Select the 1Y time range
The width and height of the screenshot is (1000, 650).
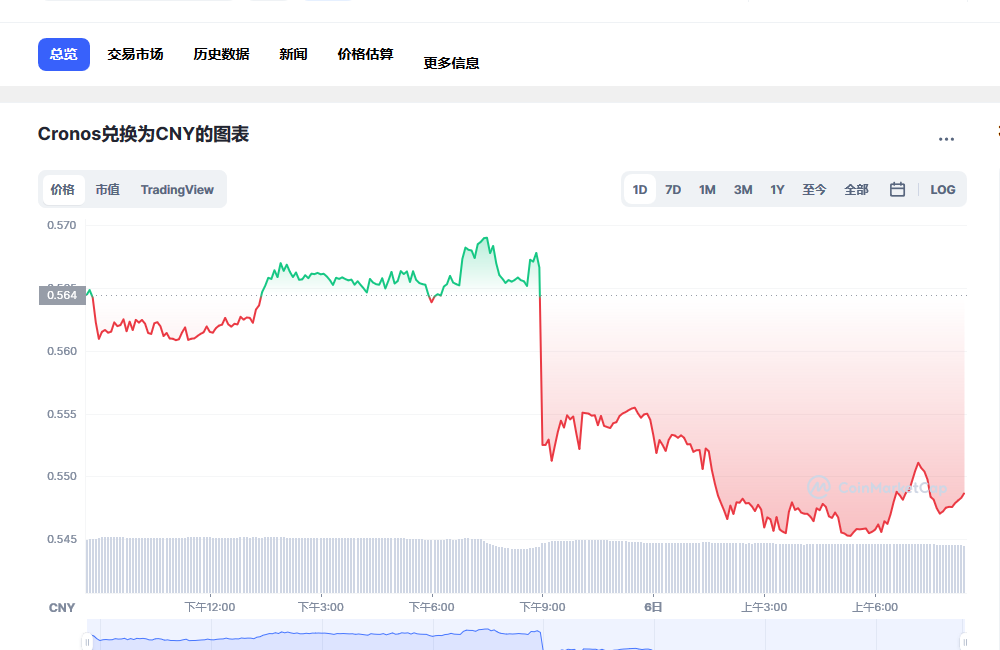pyautogui.click(x=777, y=189)
